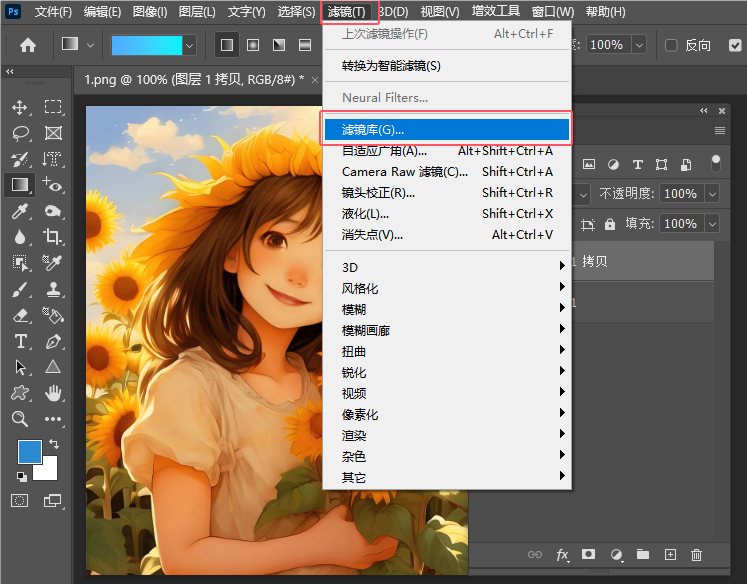The height and width of the screenshot is (584, 747).
Task: Select the Lasso tool
Action: pos(20,133)
